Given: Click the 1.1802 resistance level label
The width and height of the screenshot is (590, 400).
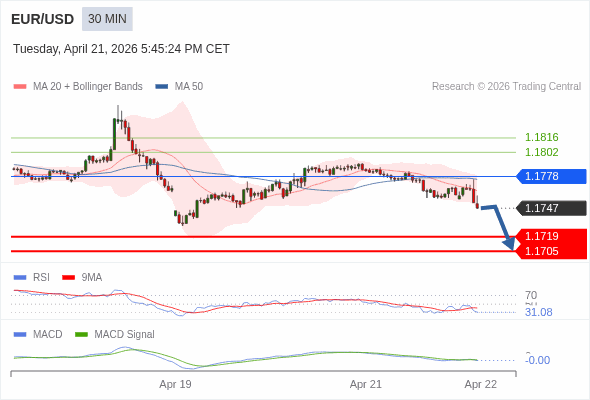Looking at the screenshot, I should (x=541, y=152).
